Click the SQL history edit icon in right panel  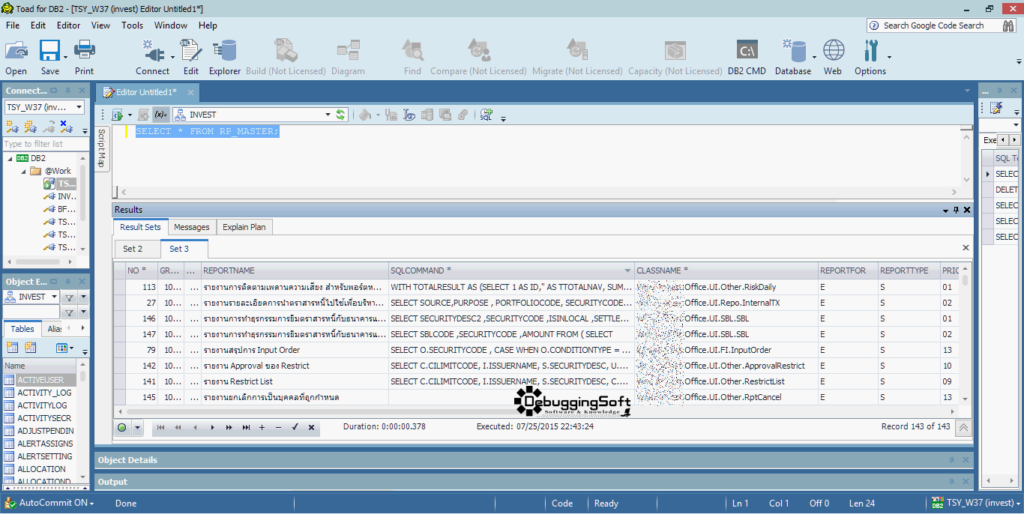pyautogui.click(x=996, y=108)
